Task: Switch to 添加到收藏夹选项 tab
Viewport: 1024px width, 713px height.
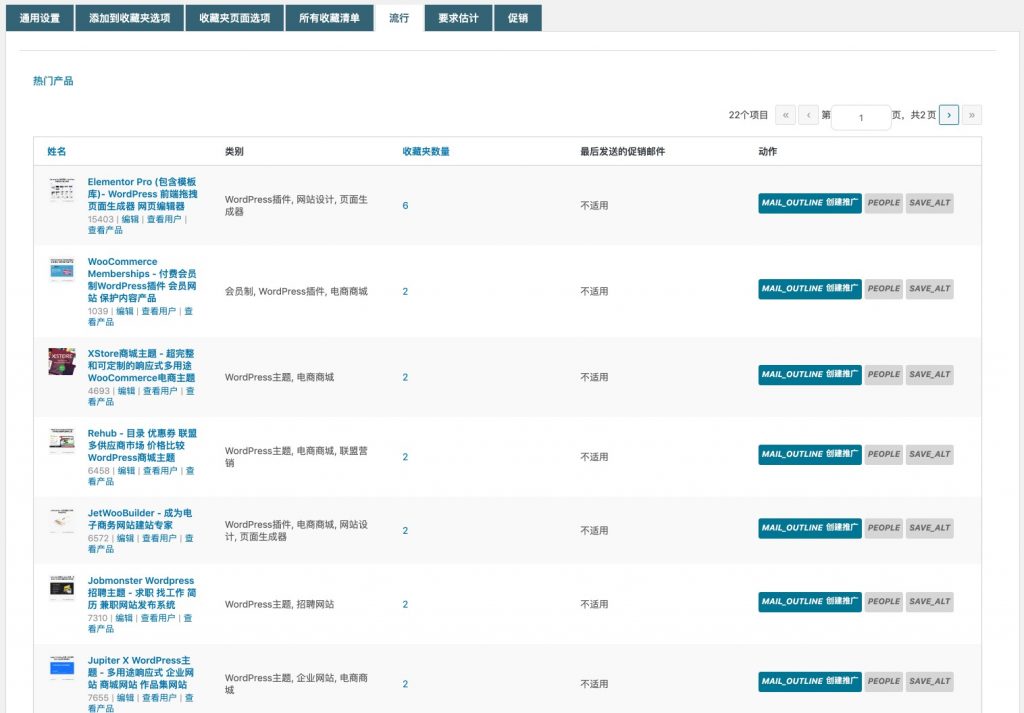Action: (x=129, y=18)
